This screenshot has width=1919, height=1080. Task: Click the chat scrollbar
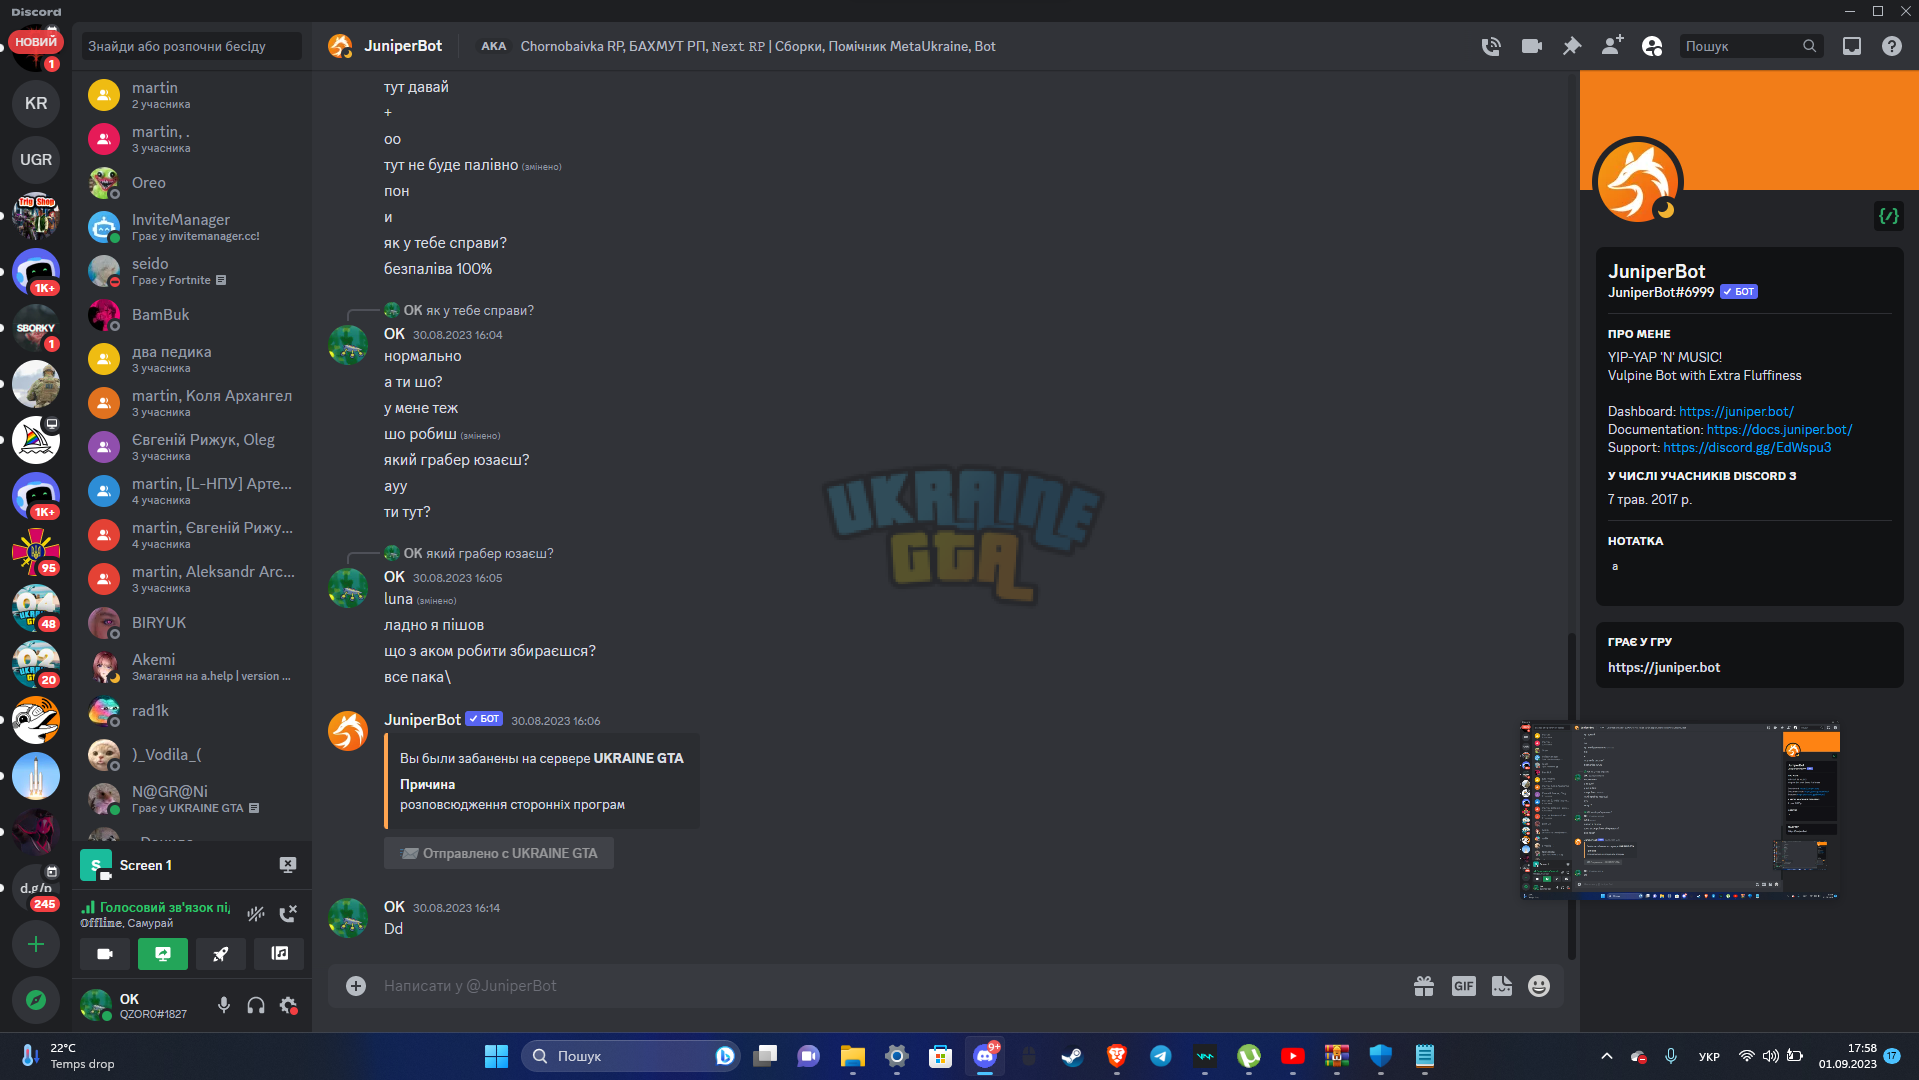(1571, 795)
